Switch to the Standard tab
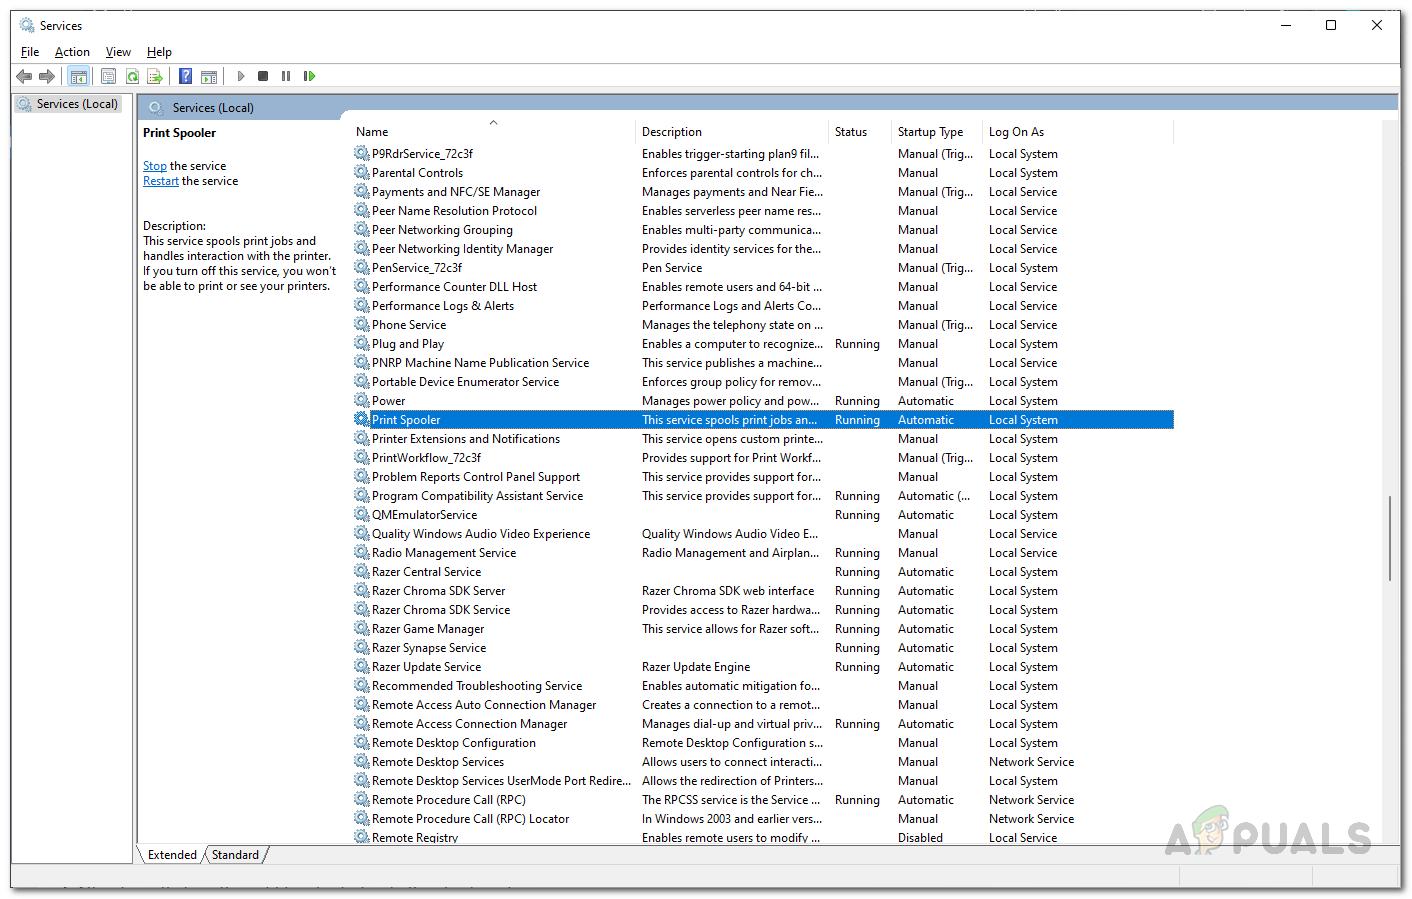This screenshot has width=1412, height=899. (x=236, y=855)
